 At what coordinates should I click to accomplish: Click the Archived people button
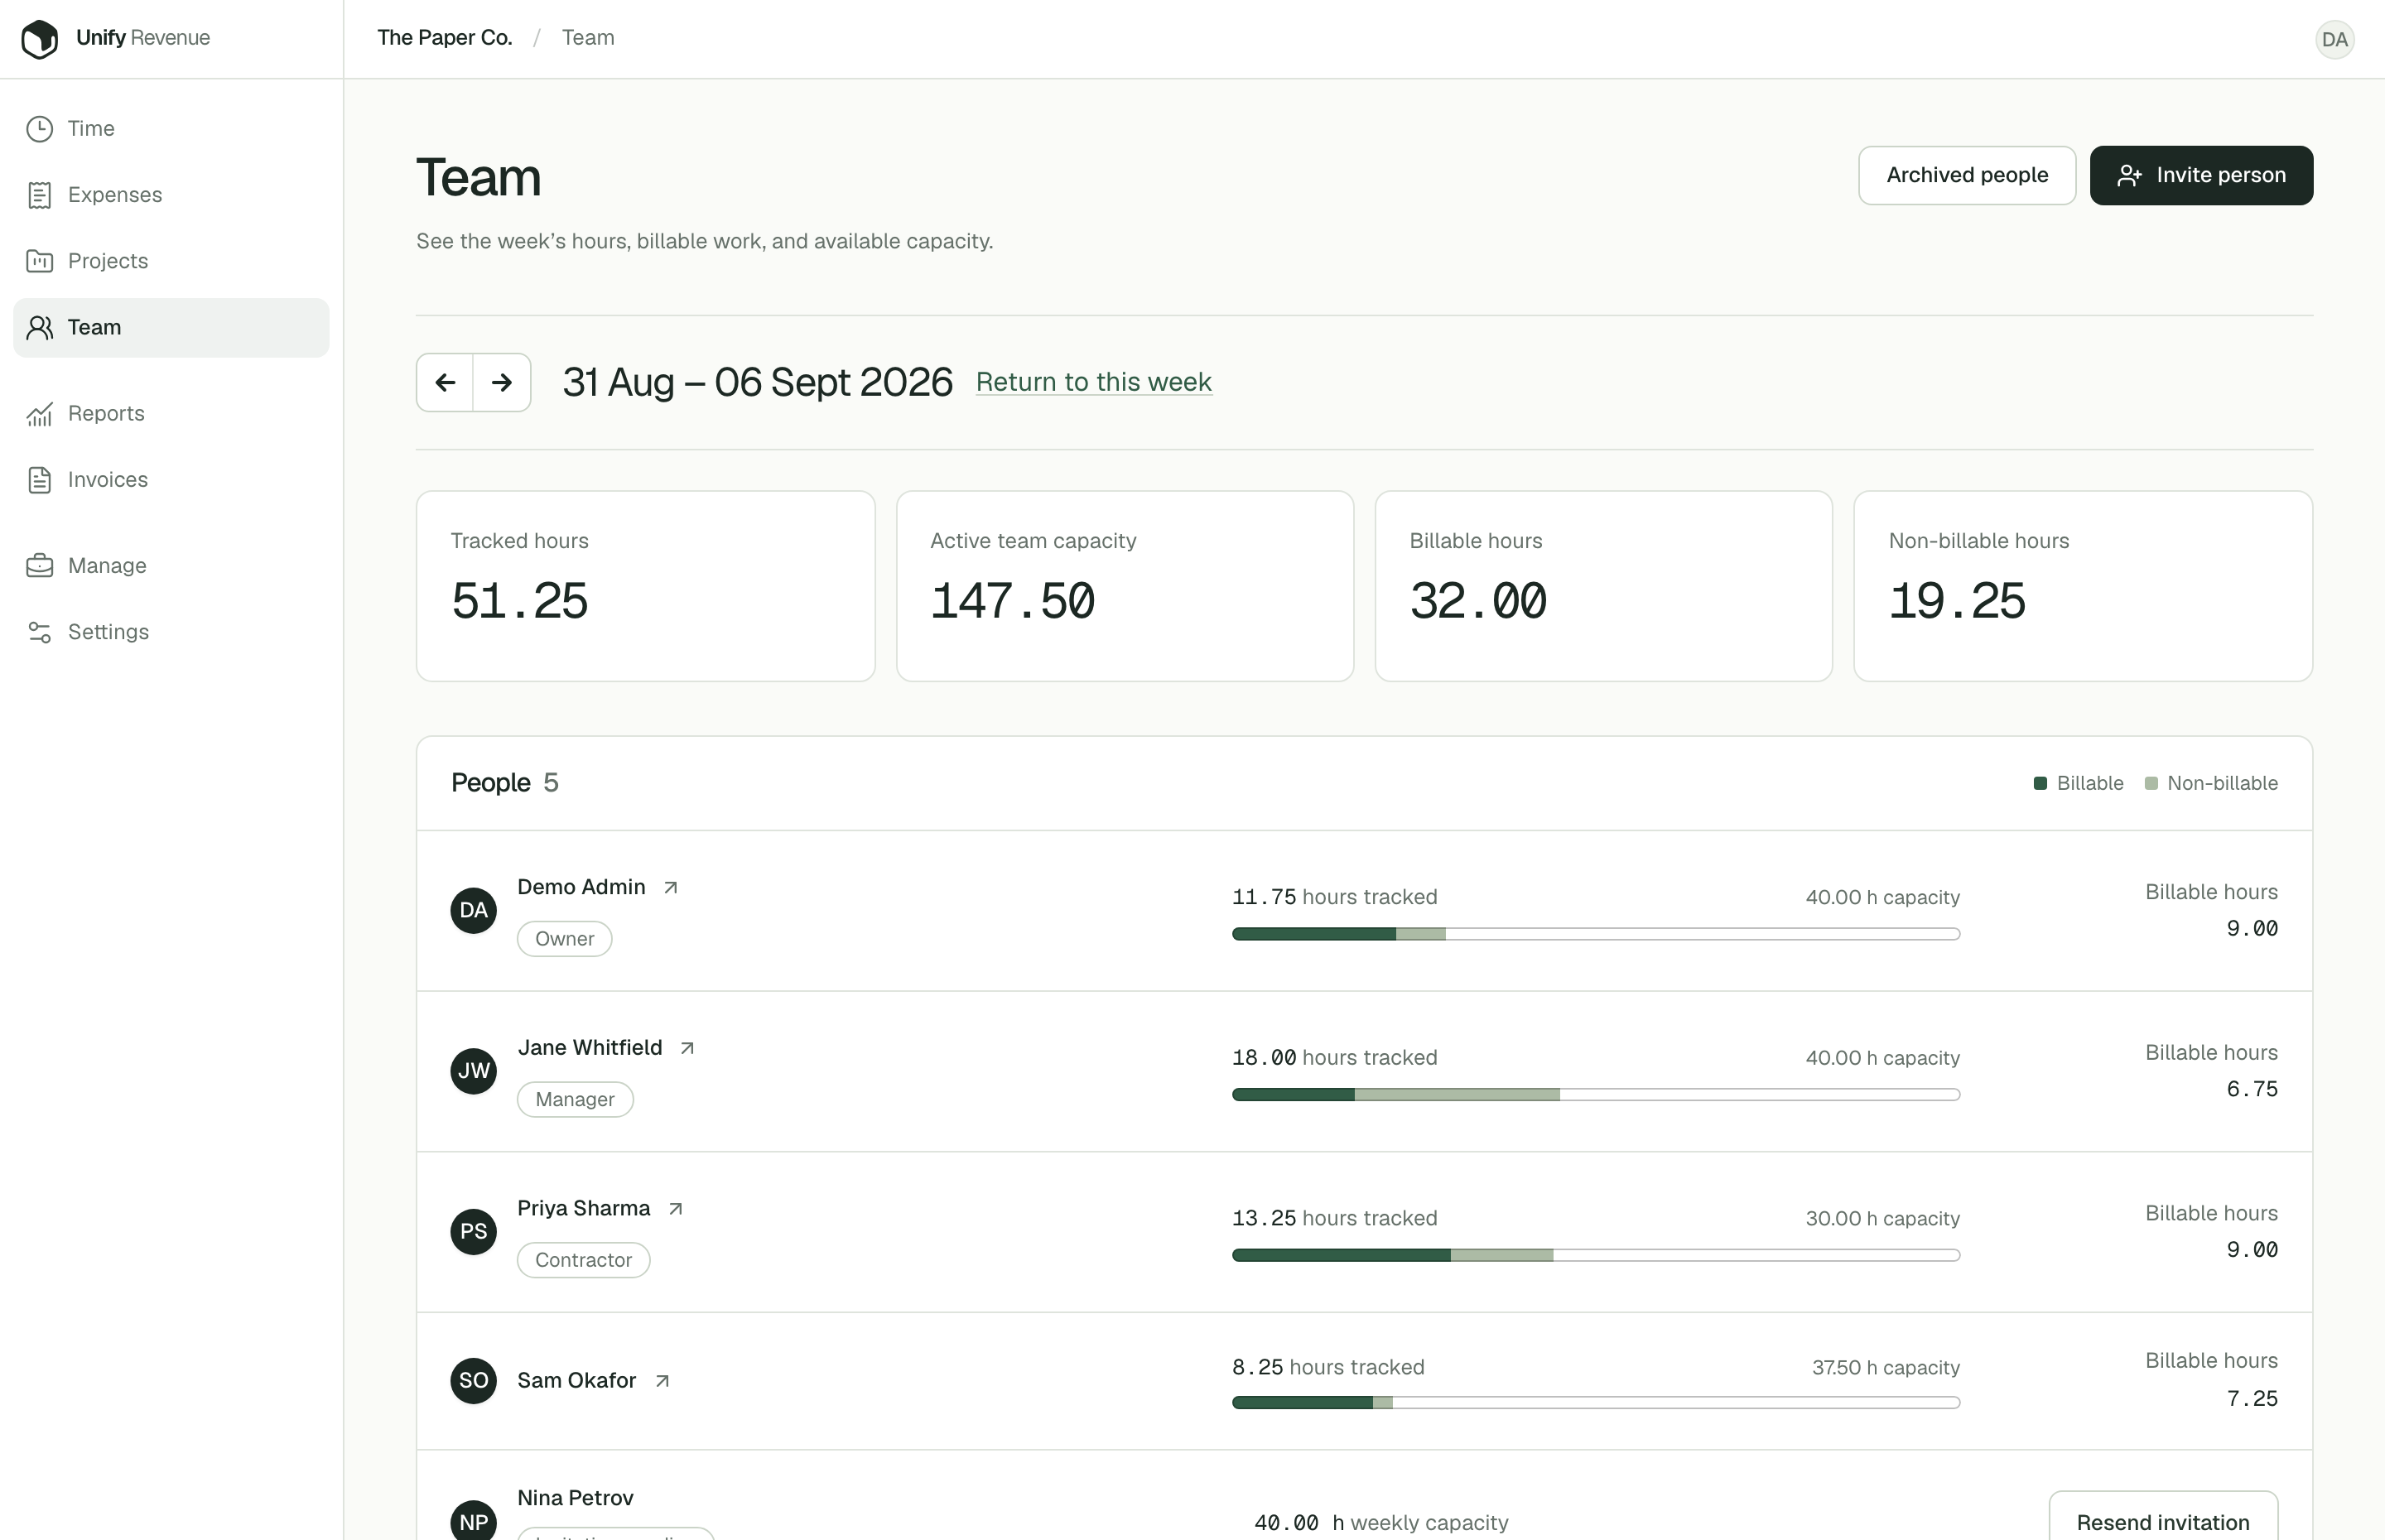1966,176
